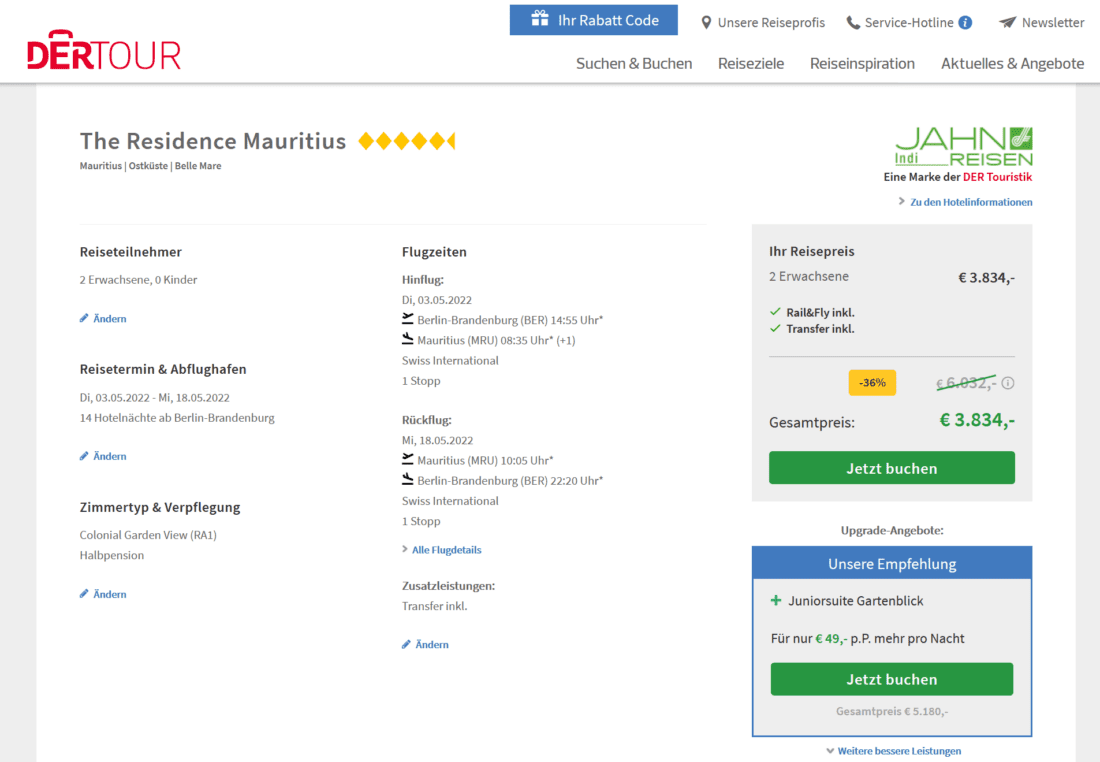Click the Jahn Reisen brand logo
Image resolution: width=1100 pixels, height=762 pixels.
pyautogui.click(x=964, y=147)
